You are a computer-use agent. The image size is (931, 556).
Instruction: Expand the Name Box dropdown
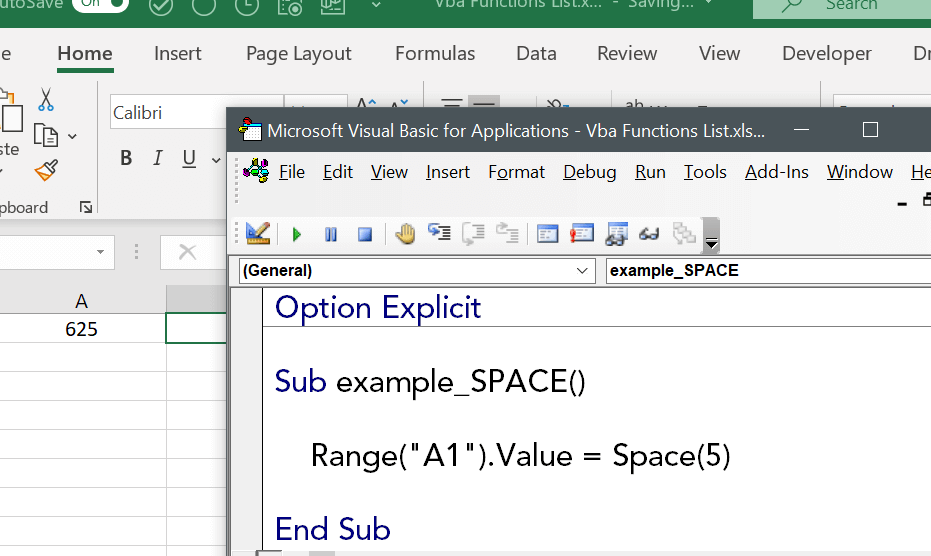[x=100, y=252]
